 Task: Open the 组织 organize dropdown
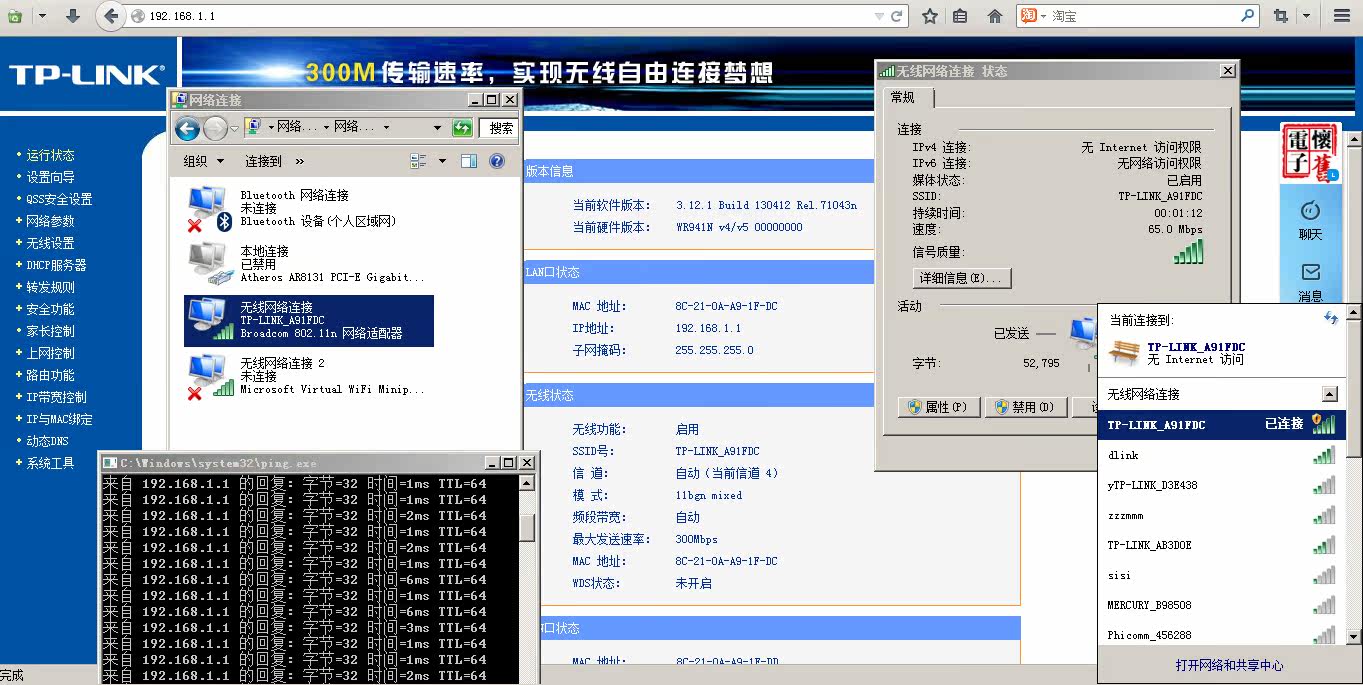(202, 161)
